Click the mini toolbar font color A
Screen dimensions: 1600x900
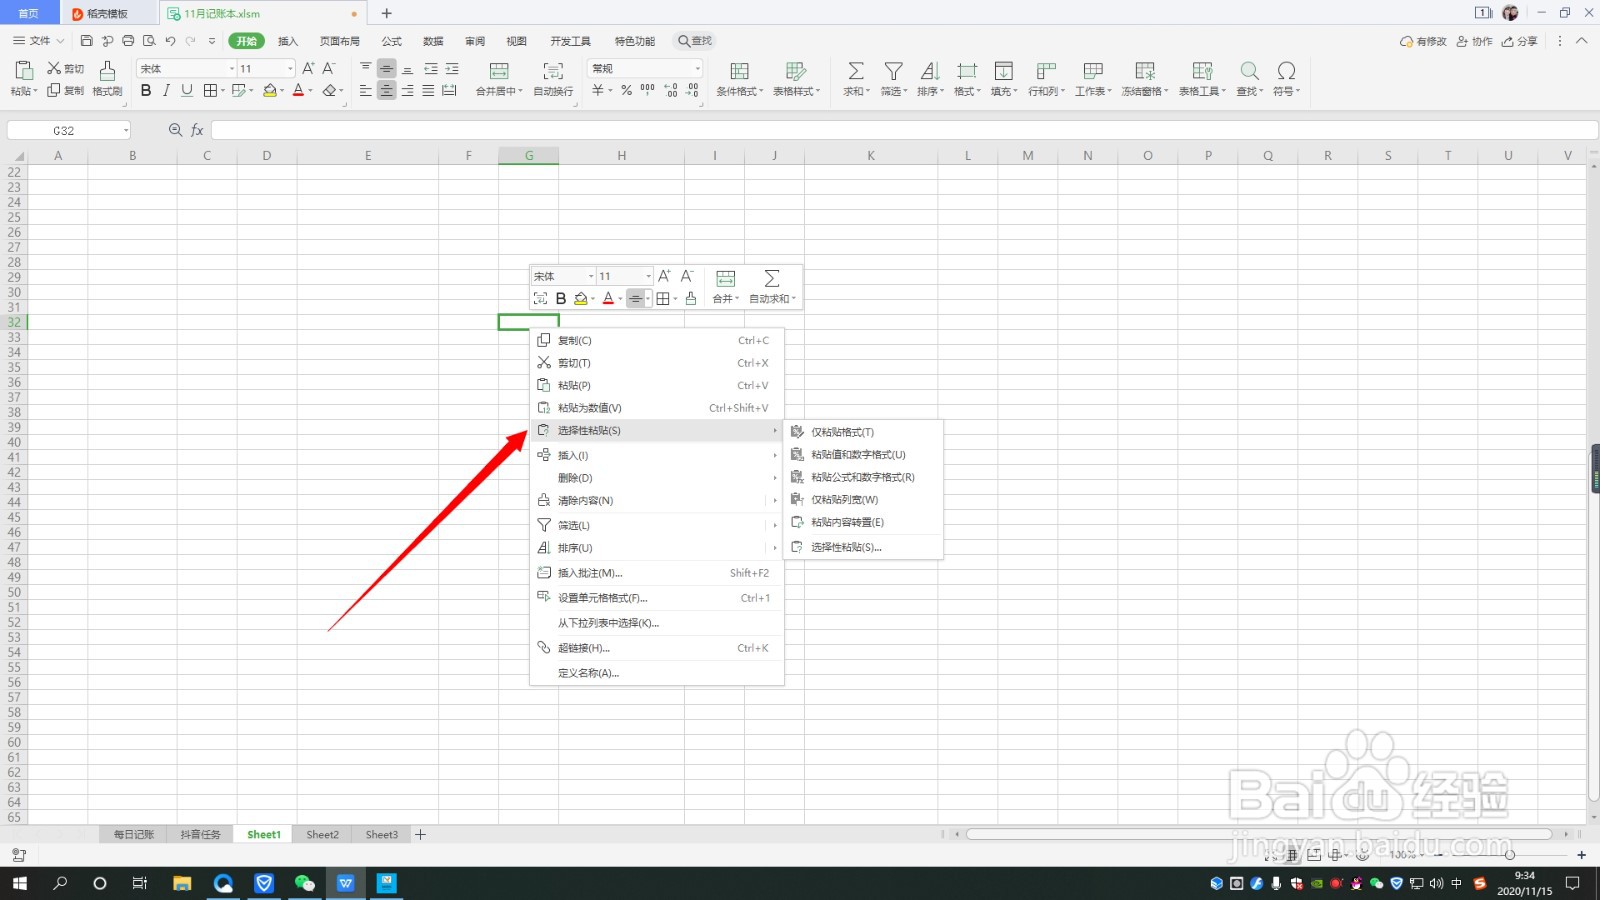pos(608,298)
